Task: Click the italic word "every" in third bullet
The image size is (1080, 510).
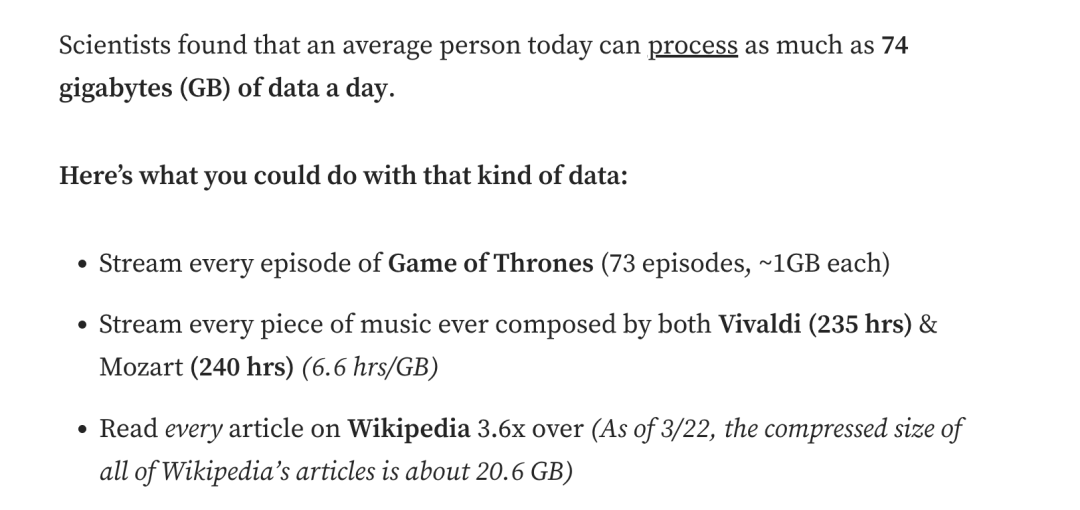Action: 194,430
